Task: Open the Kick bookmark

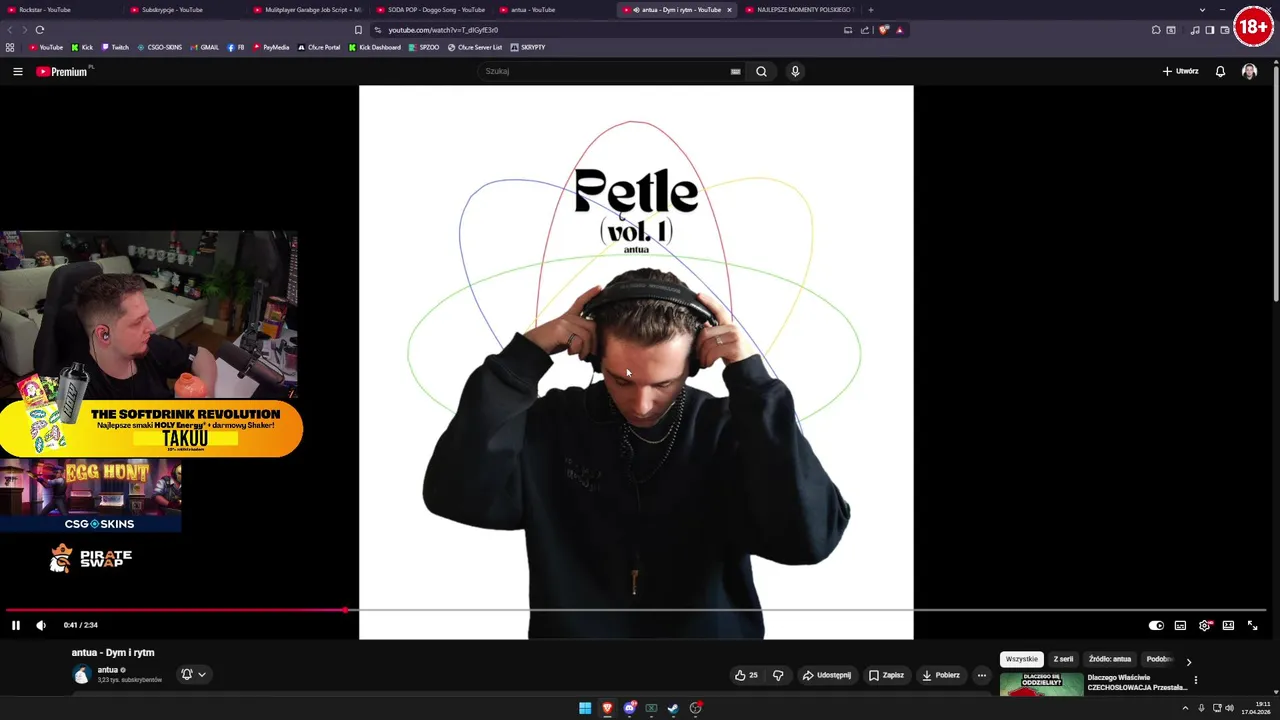Action: pos(82,47)
